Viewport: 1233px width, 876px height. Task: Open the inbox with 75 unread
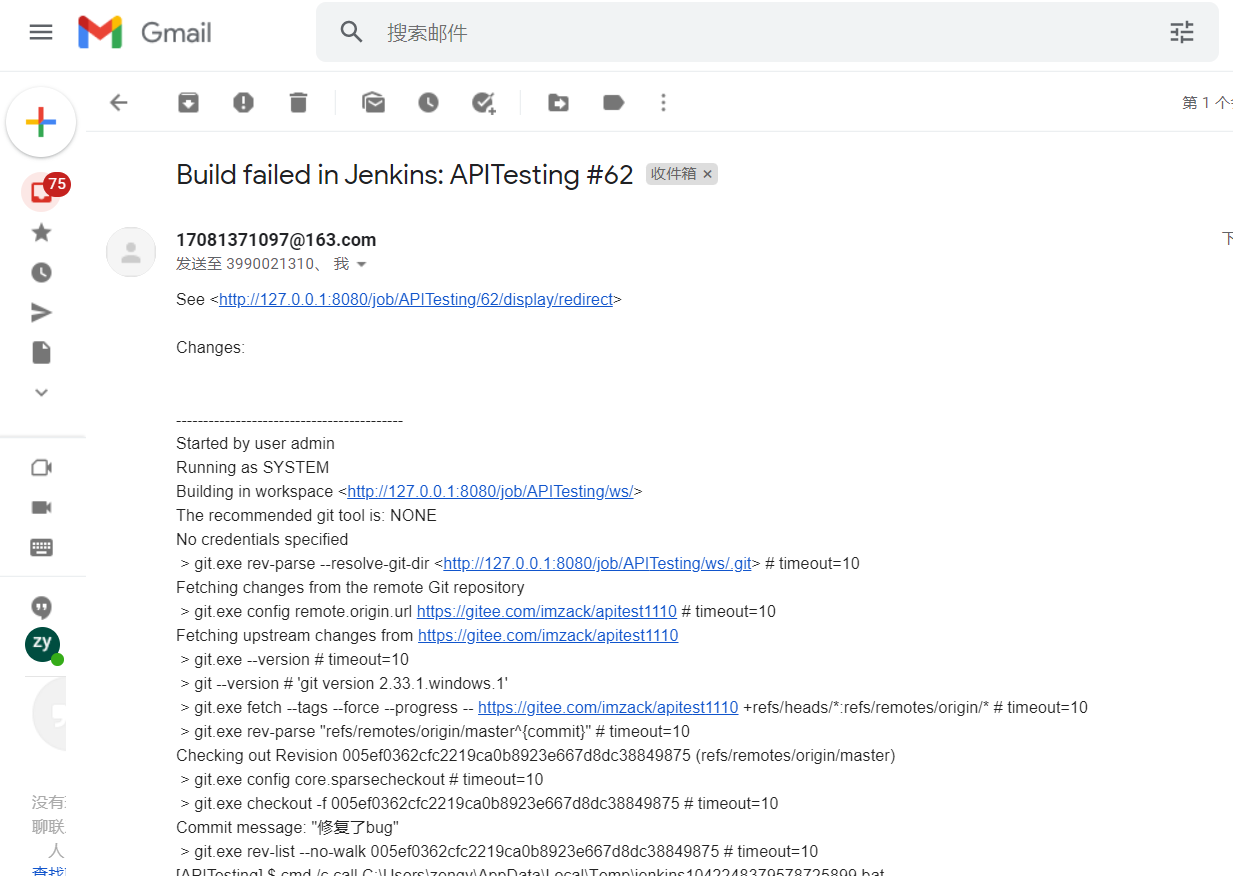coord(41,192)
